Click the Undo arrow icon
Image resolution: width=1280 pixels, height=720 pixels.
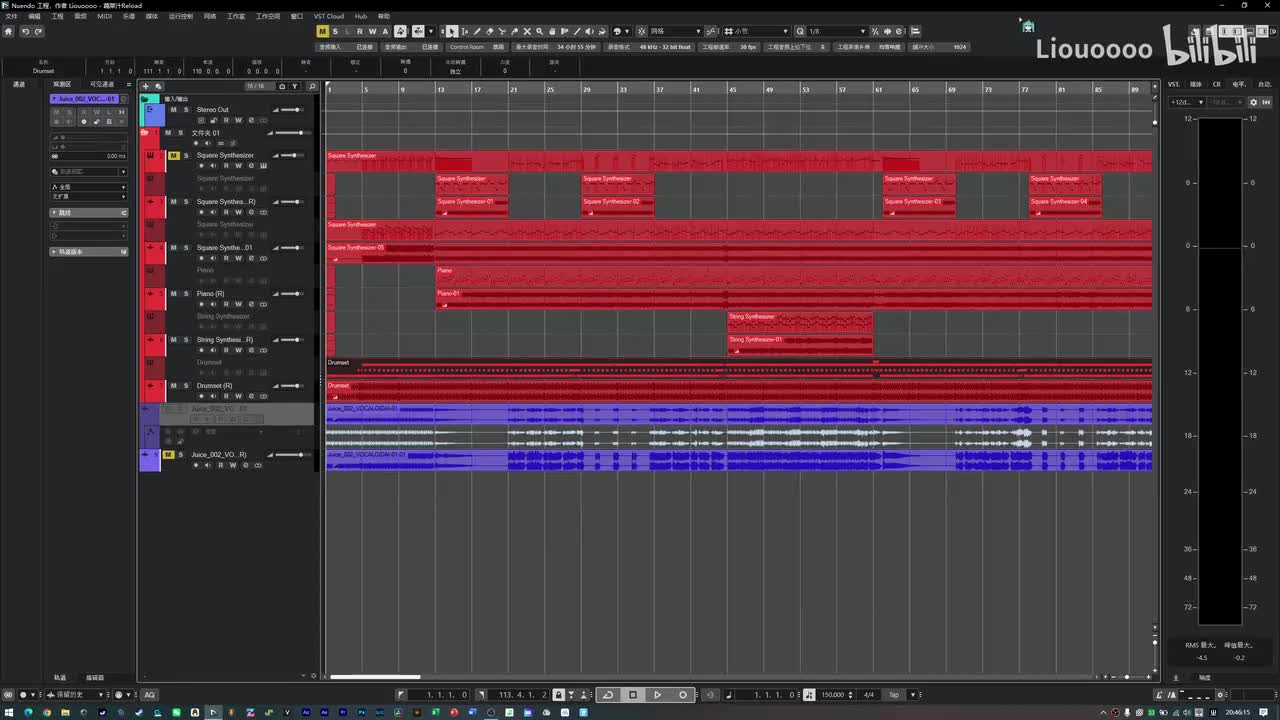[25, 31]
